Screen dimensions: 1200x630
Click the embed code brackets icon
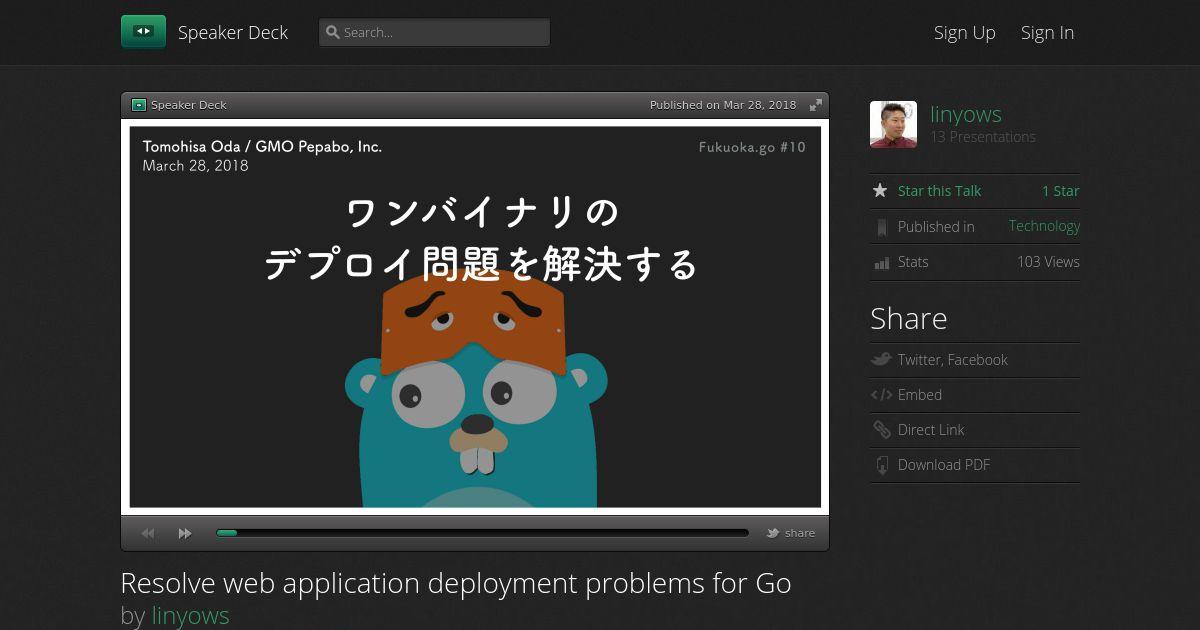coord(881,395)
